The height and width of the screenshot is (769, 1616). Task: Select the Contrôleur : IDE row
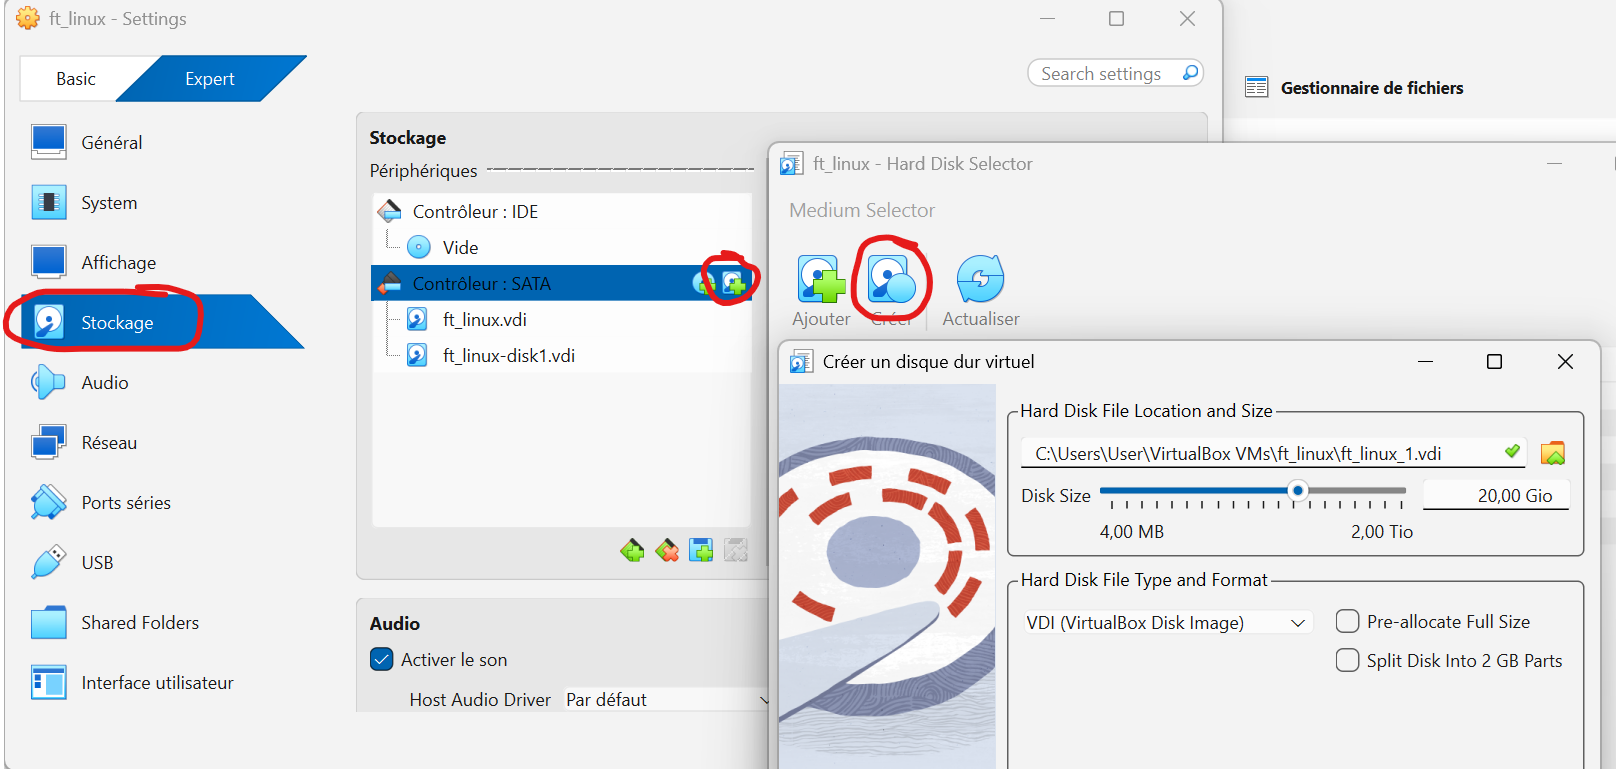562,212
